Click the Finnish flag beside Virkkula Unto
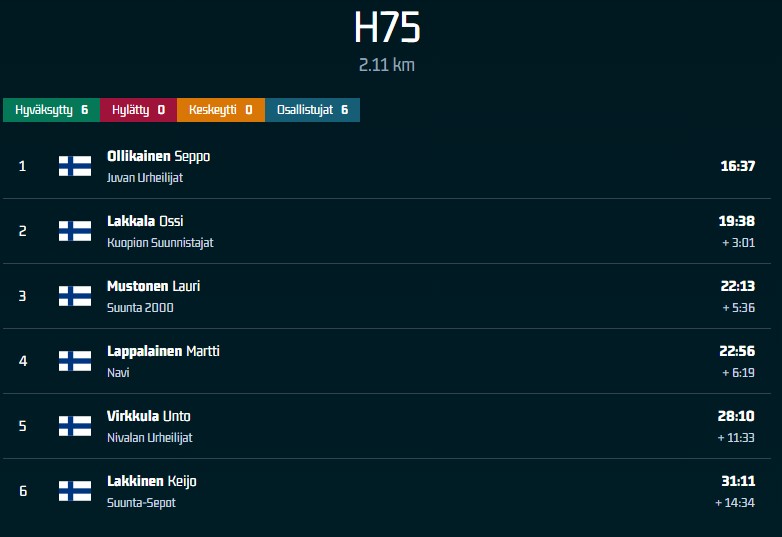Viewport: 782px width, 537px height. click(75, 426)
